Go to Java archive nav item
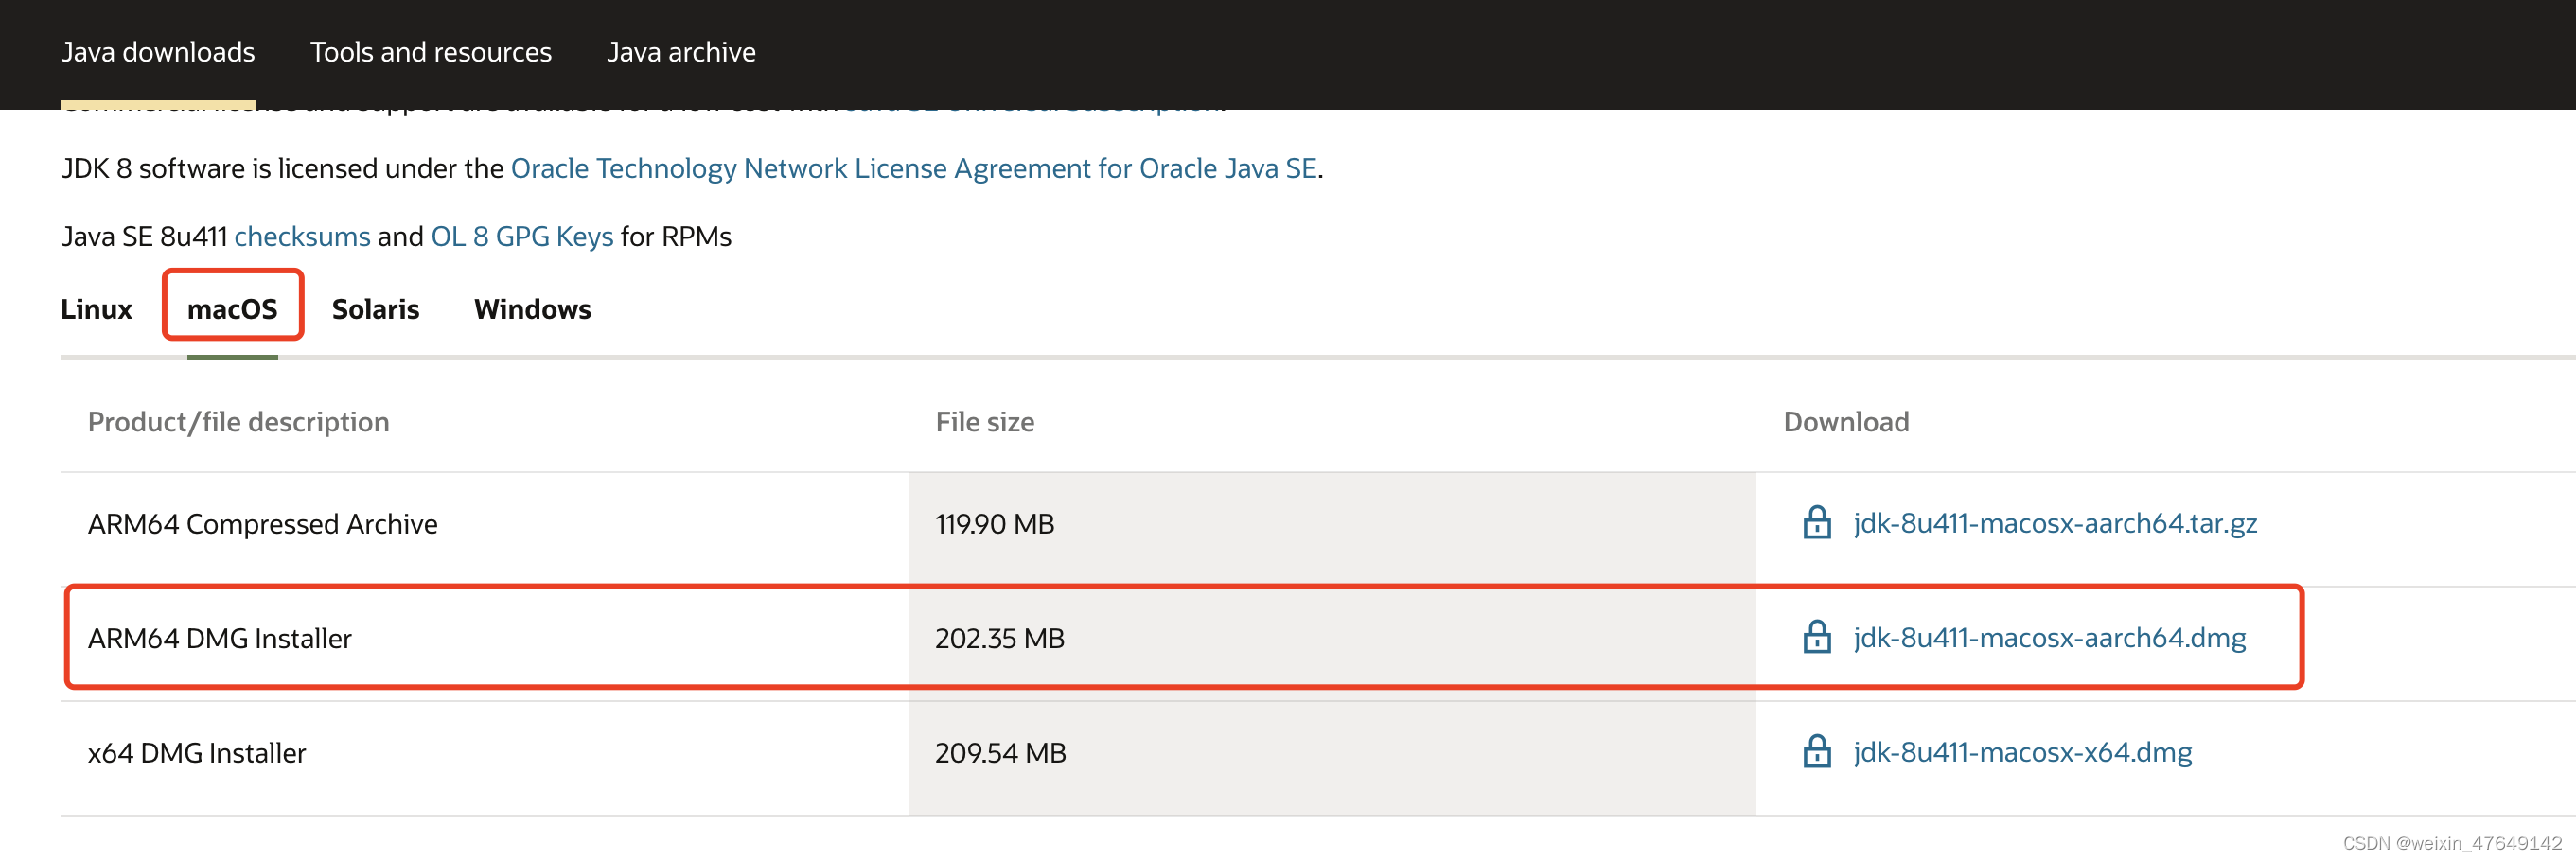 pos(681,52)
